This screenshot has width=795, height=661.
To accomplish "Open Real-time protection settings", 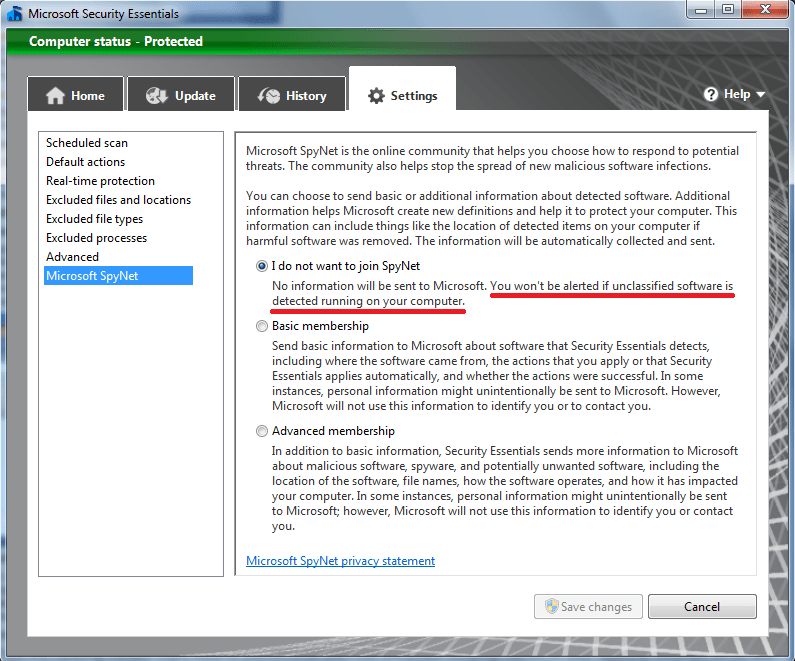I will tap(100, 181).
